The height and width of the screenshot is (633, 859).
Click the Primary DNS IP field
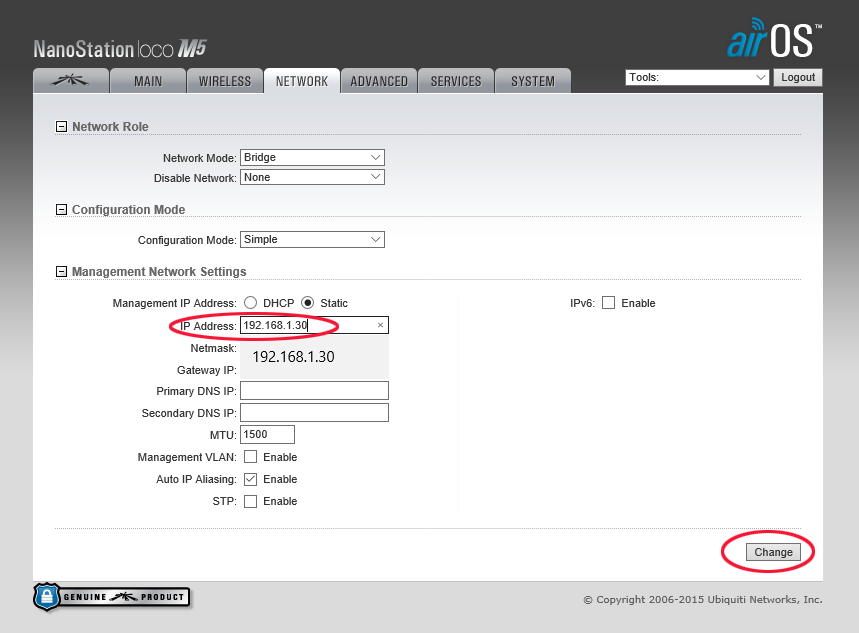click(x=314, y=391)
